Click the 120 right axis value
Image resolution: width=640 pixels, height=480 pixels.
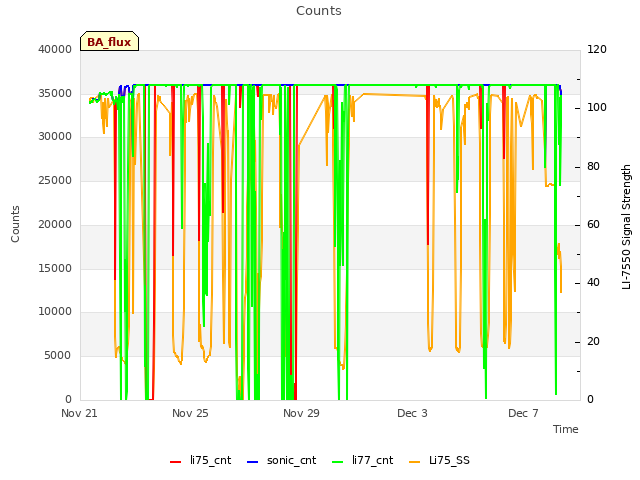[597, 49]
